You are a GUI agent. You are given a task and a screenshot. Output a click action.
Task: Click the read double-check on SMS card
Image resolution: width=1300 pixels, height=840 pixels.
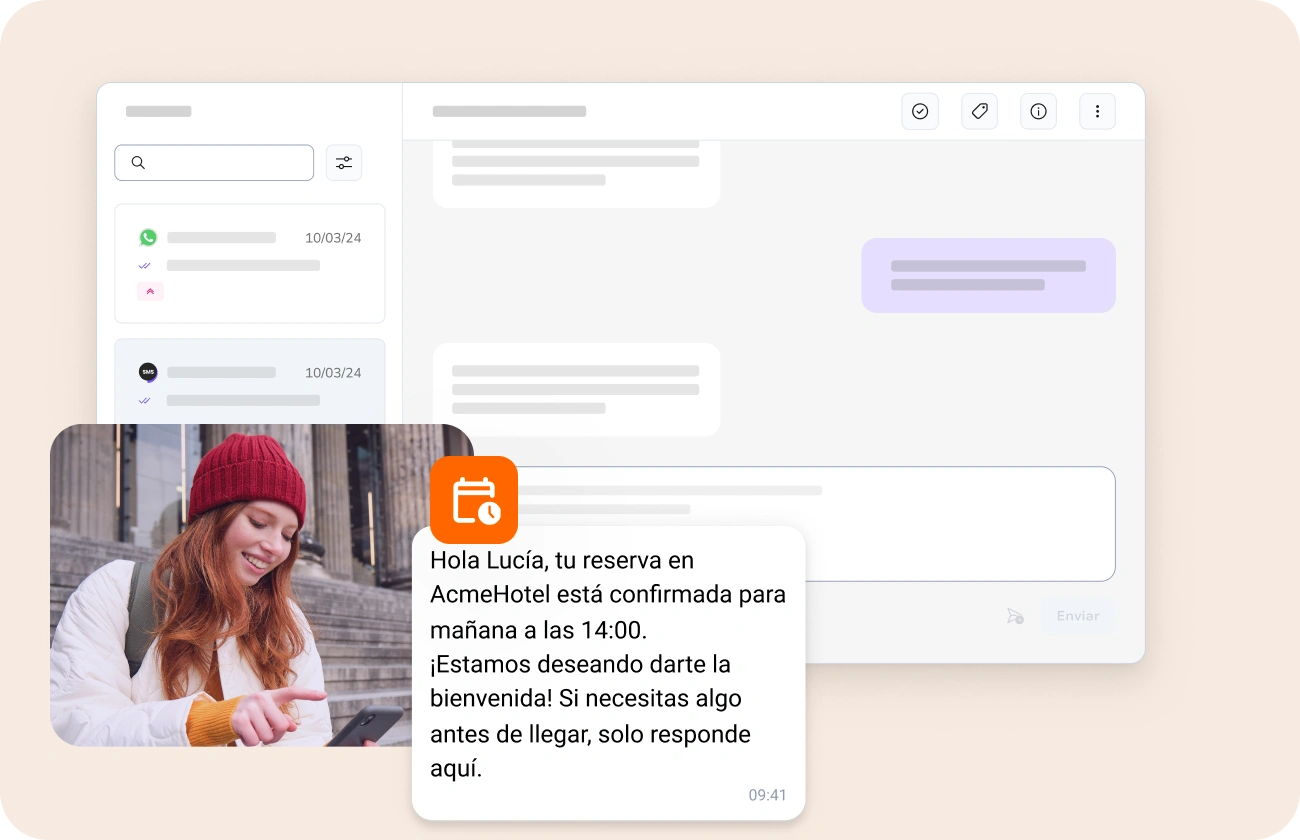coord(145,400)
